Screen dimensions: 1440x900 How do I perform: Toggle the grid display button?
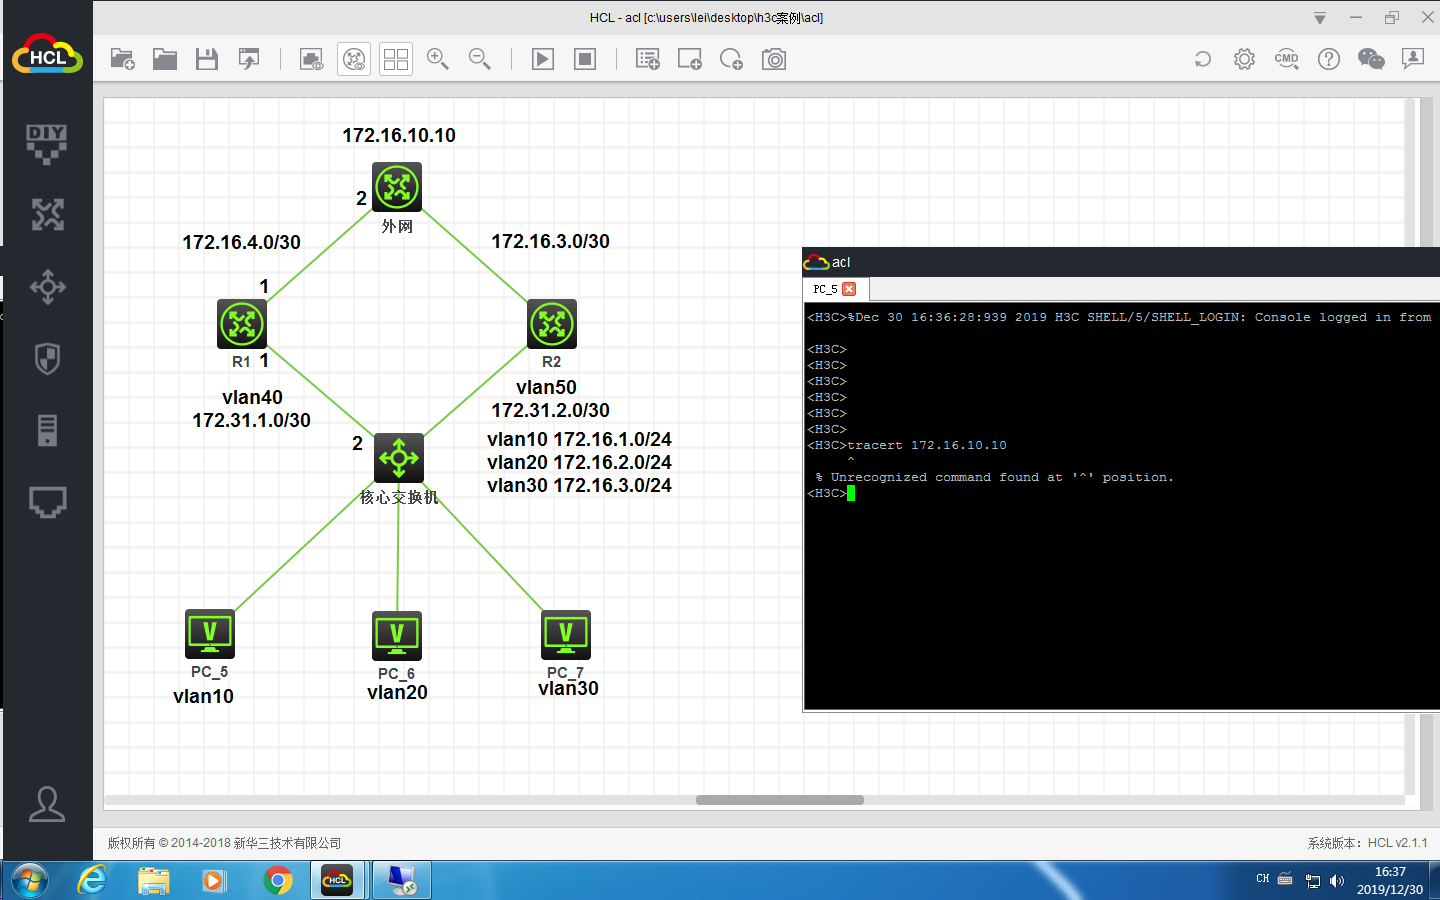pyautogui.click(x=396, y=59)
